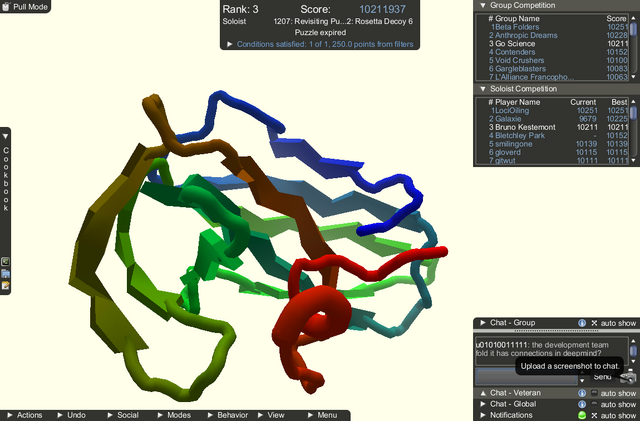The width and height of the screenshot is (640, 421).
Task: Click the chat panel resize grip handle
Action: click(556, 330)
